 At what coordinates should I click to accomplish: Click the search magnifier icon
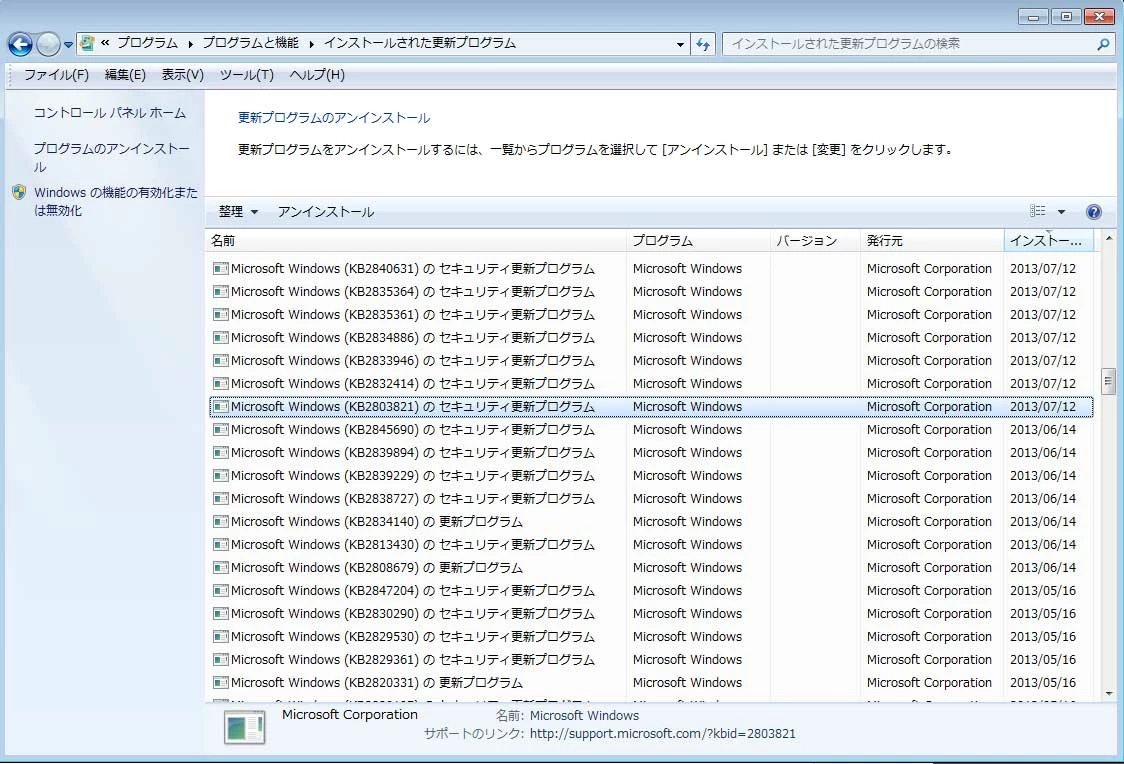click(1103, 44)
